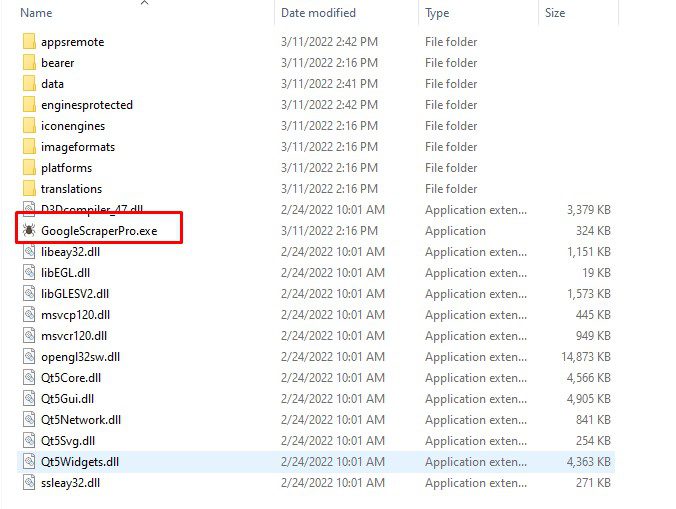Select the Qt5Svg.dll file name
676x509 pixels.
[x=68, y=441]
